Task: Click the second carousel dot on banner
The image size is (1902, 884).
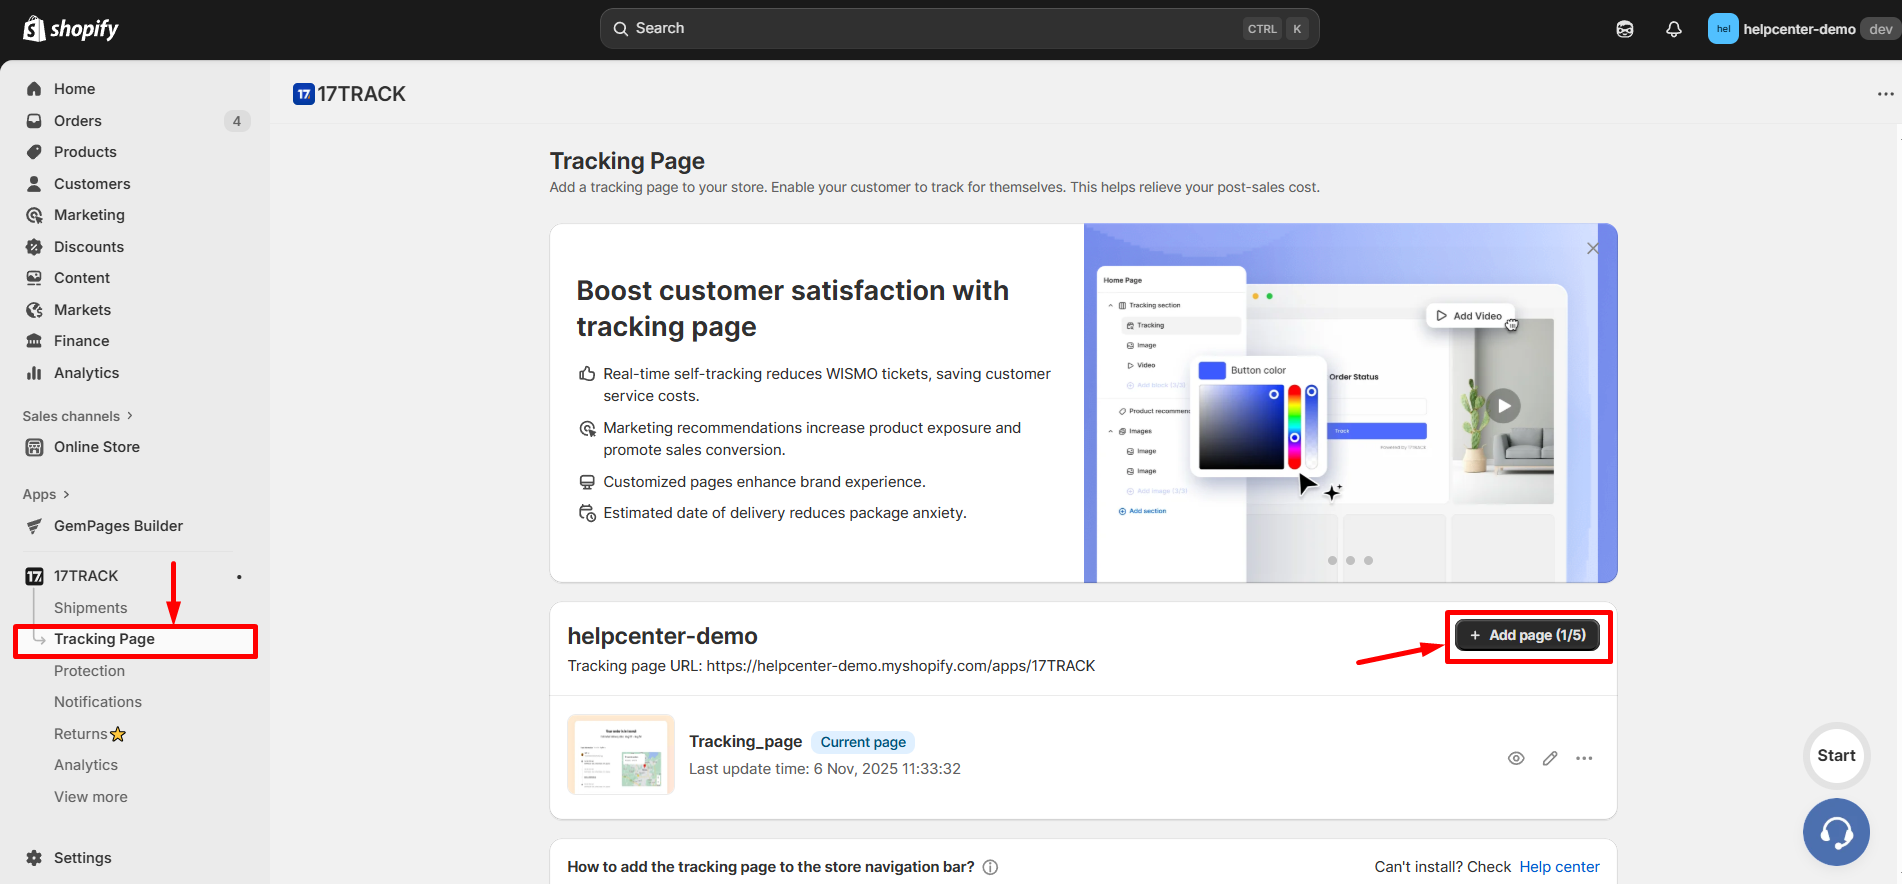Action: [x=1350, y=560]
